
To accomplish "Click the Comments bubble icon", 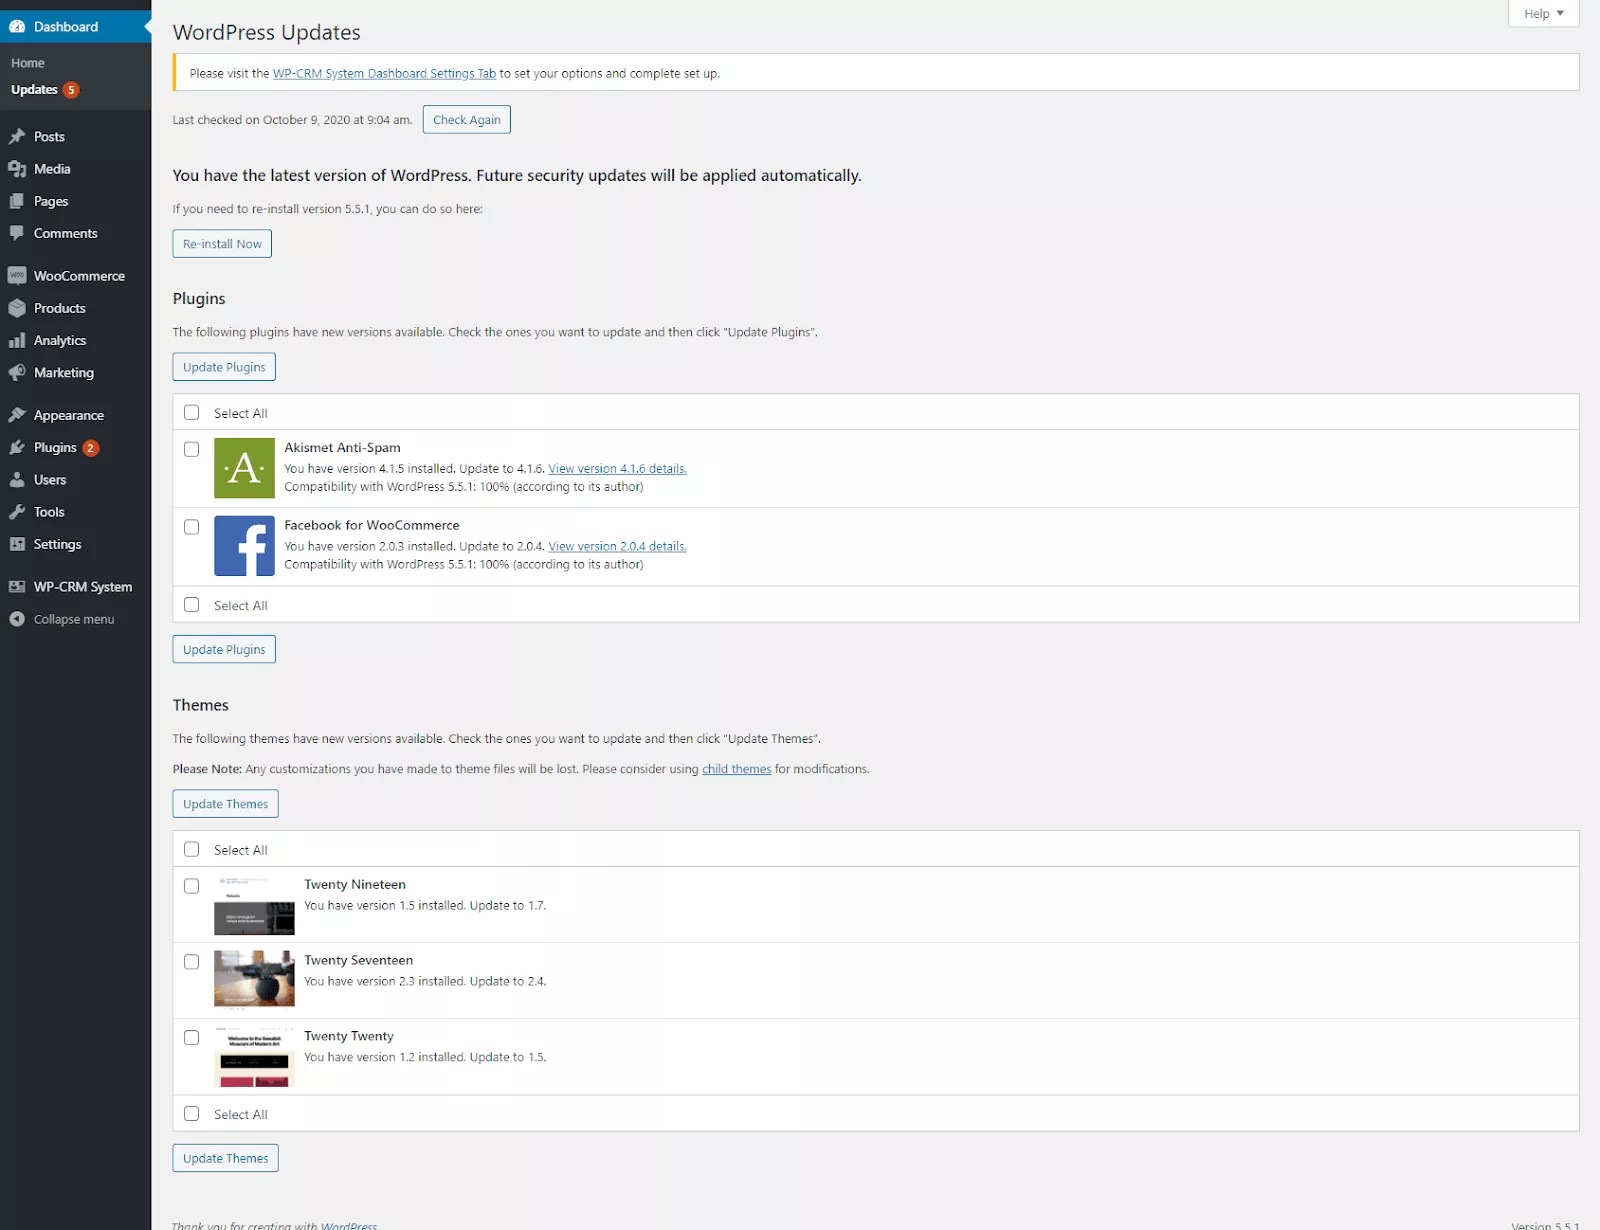I will tap(17, 233).
